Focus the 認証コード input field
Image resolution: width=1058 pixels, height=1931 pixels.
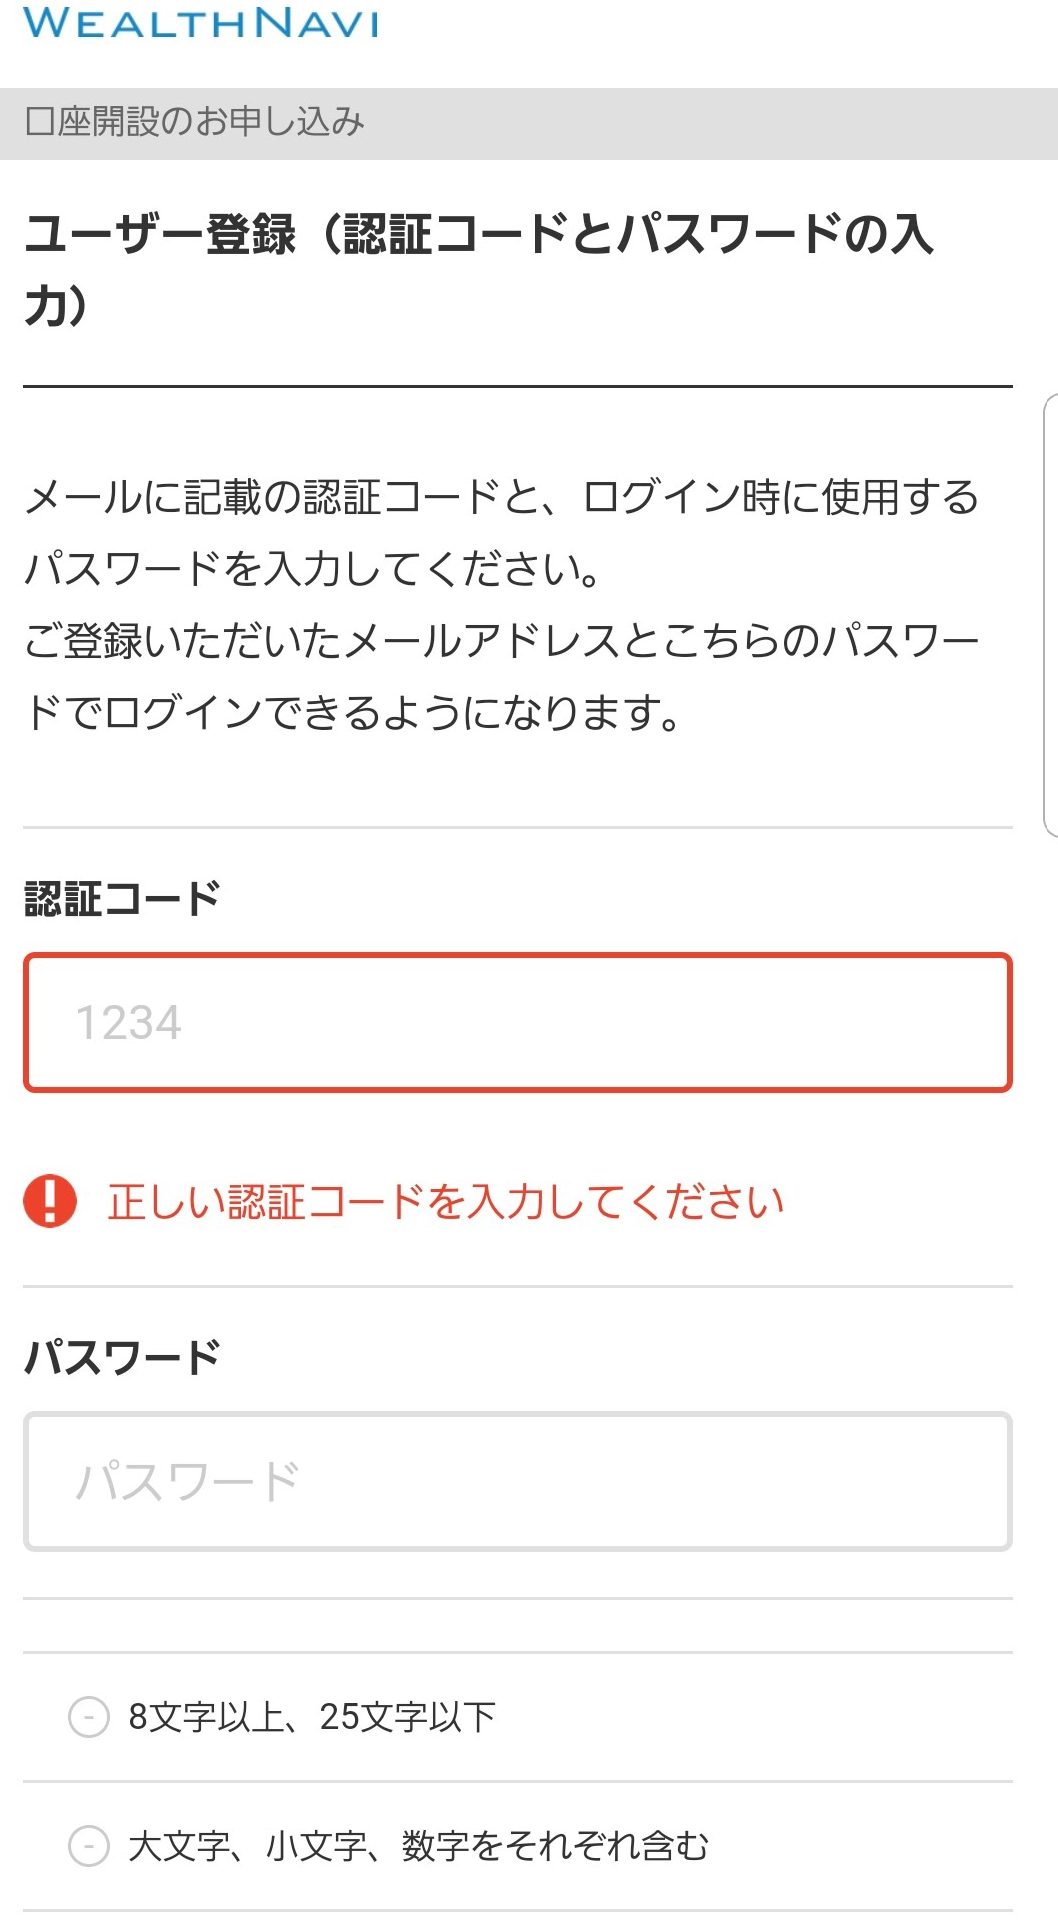pyautogui.click(x=518, y=1022)
